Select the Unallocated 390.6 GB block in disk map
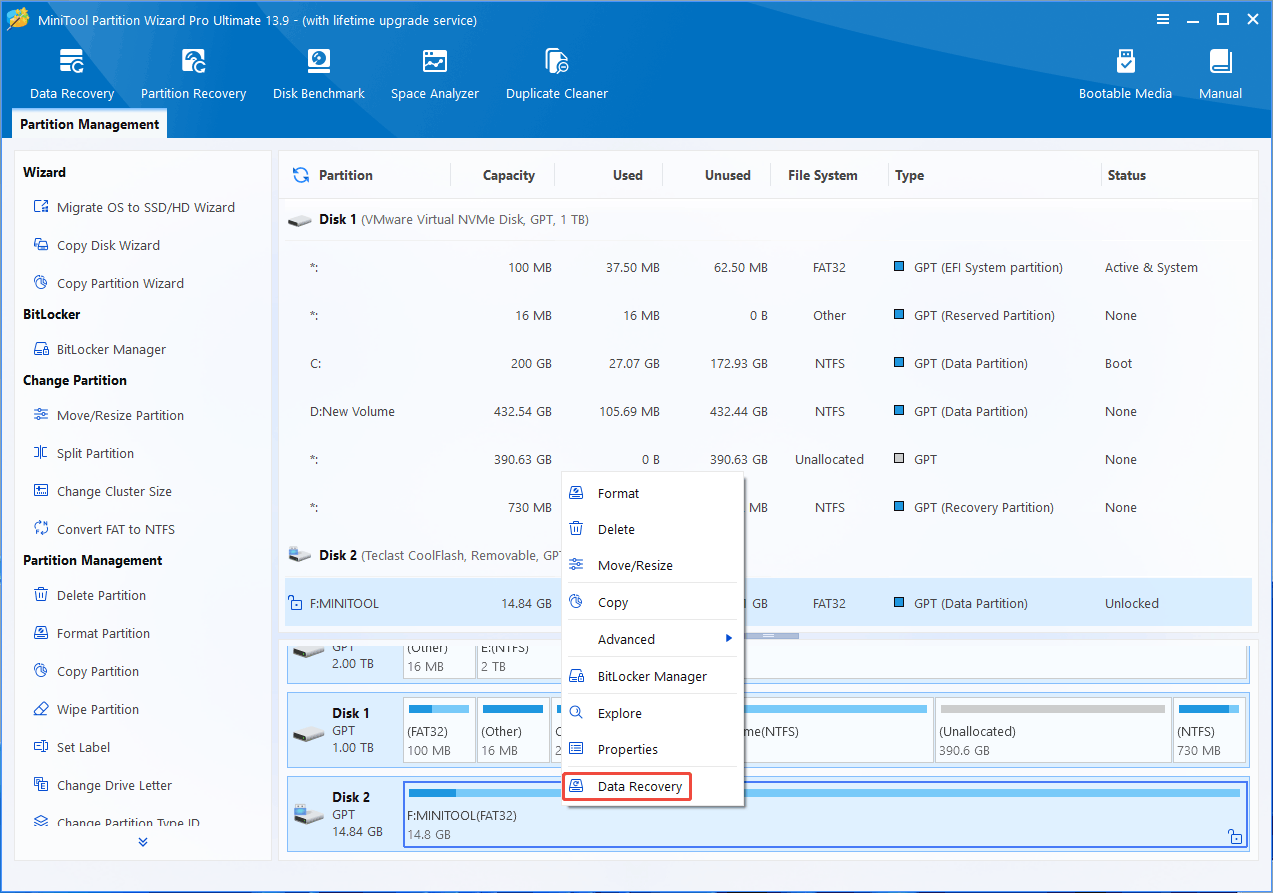This screenshot has height=893, width=1273. [1052, 731]
